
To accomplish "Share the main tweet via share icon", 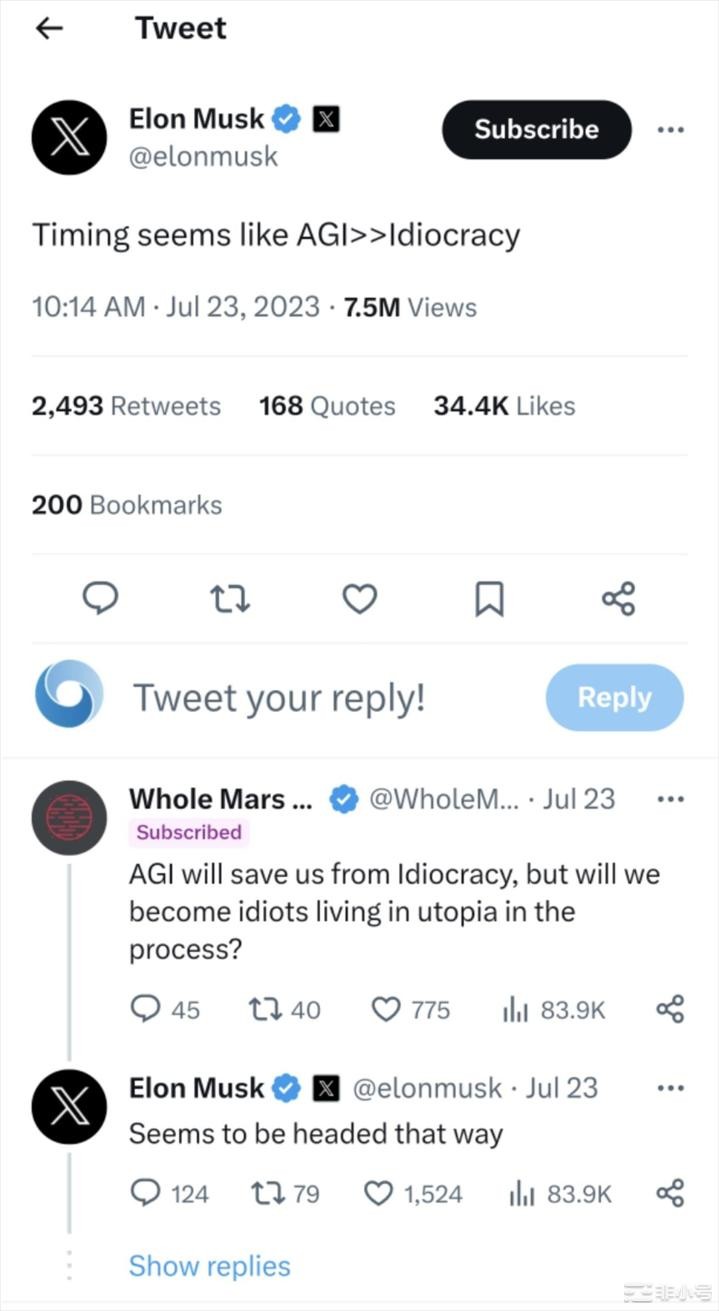I will coord(618,599).
